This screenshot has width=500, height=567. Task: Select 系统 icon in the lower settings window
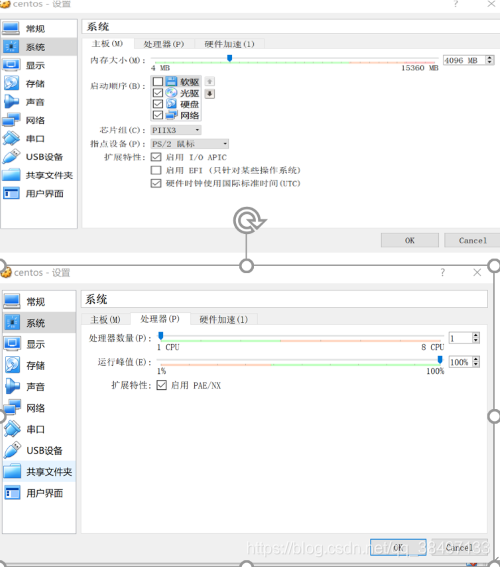click(x=12, y=323)
